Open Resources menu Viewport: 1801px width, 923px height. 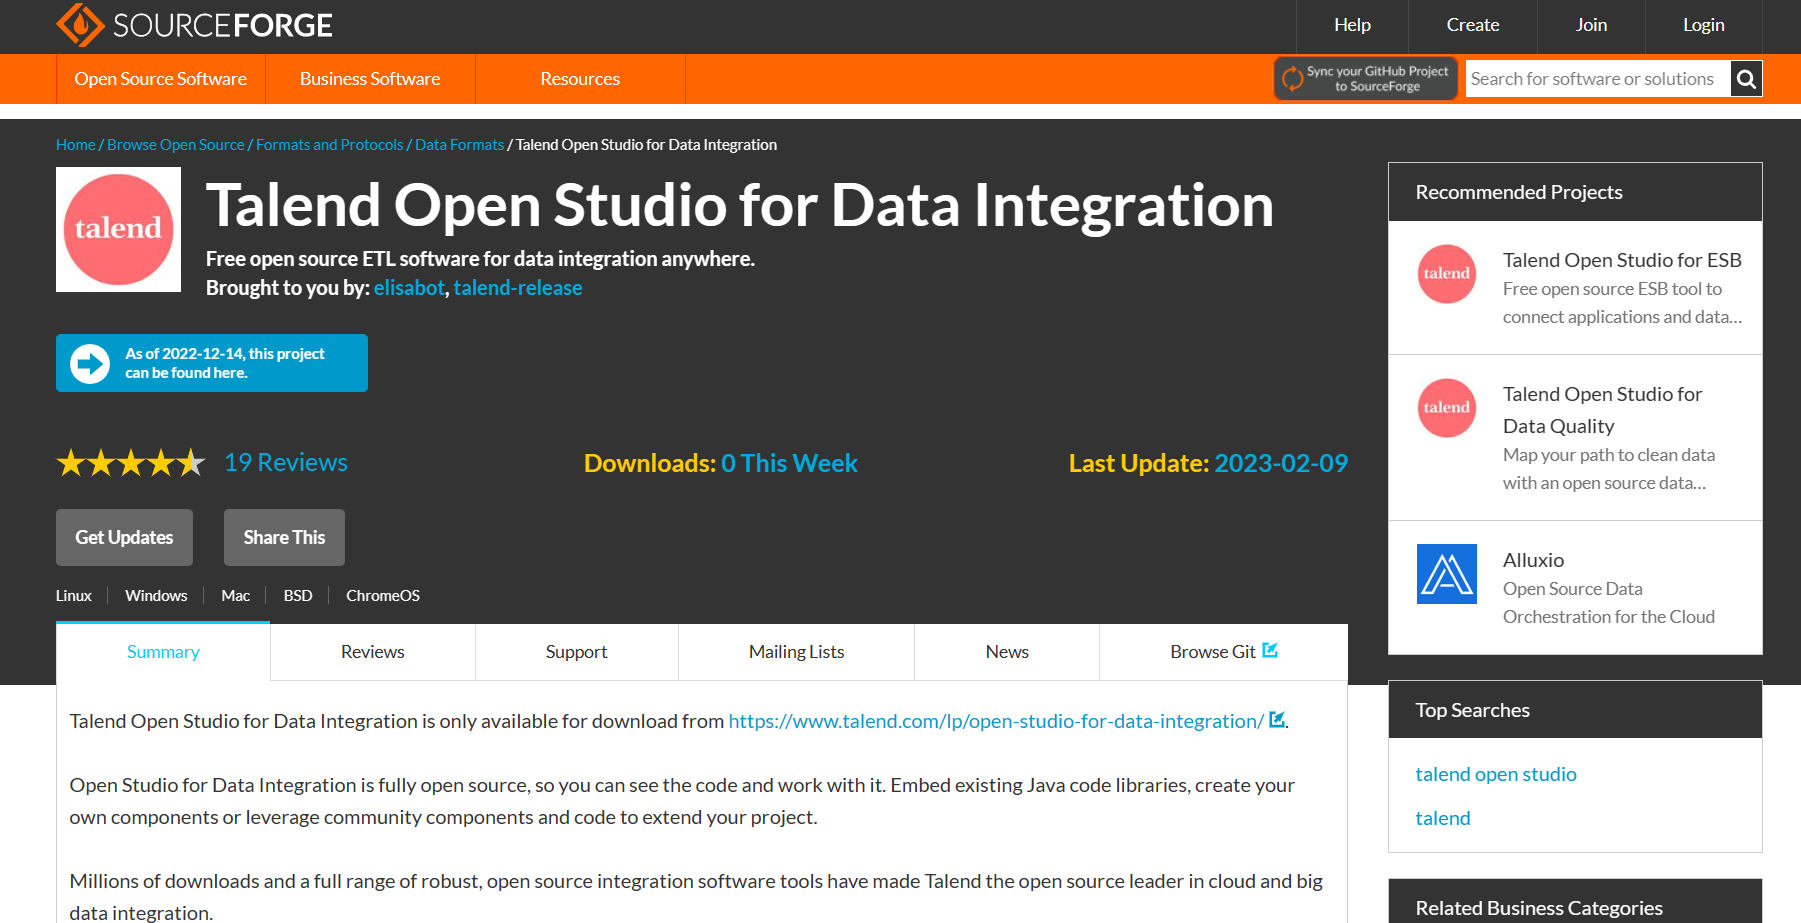pos(580,79)
